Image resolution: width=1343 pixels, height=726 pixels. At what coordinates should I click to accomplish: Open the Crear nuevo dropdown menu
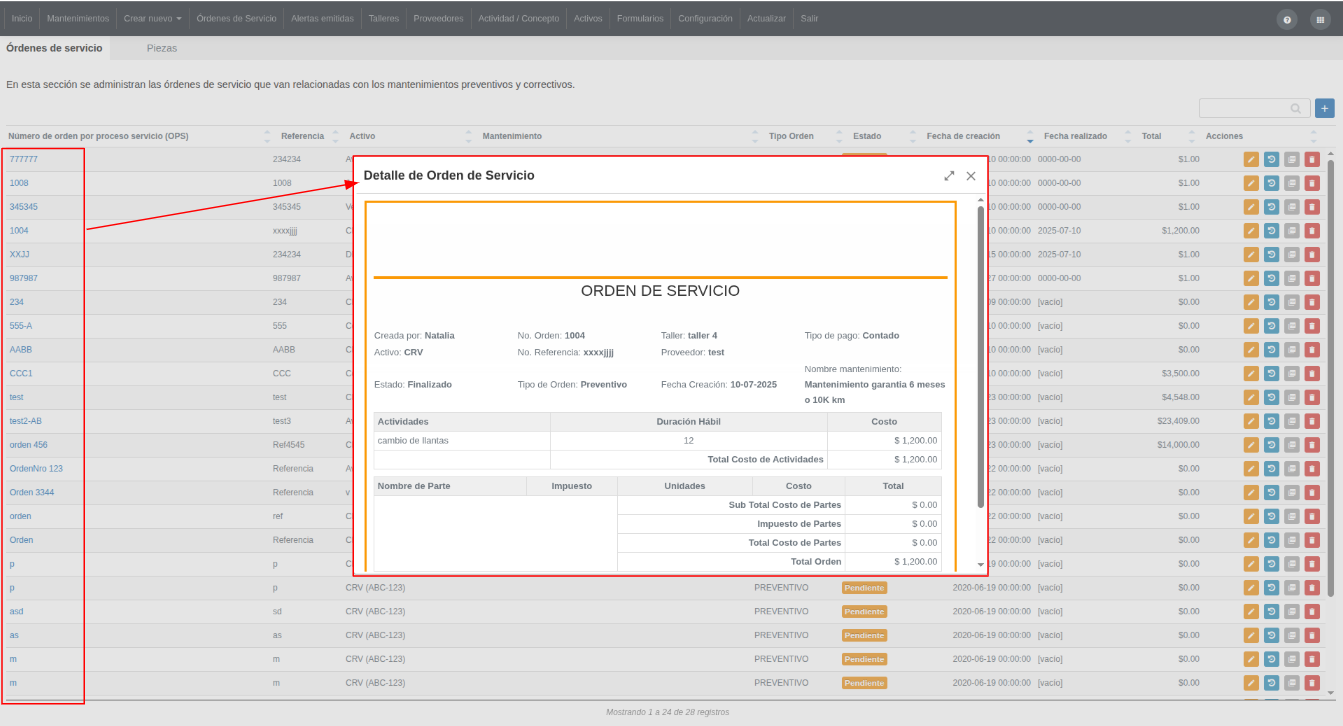pyautogui.click(x=153, y=19)
